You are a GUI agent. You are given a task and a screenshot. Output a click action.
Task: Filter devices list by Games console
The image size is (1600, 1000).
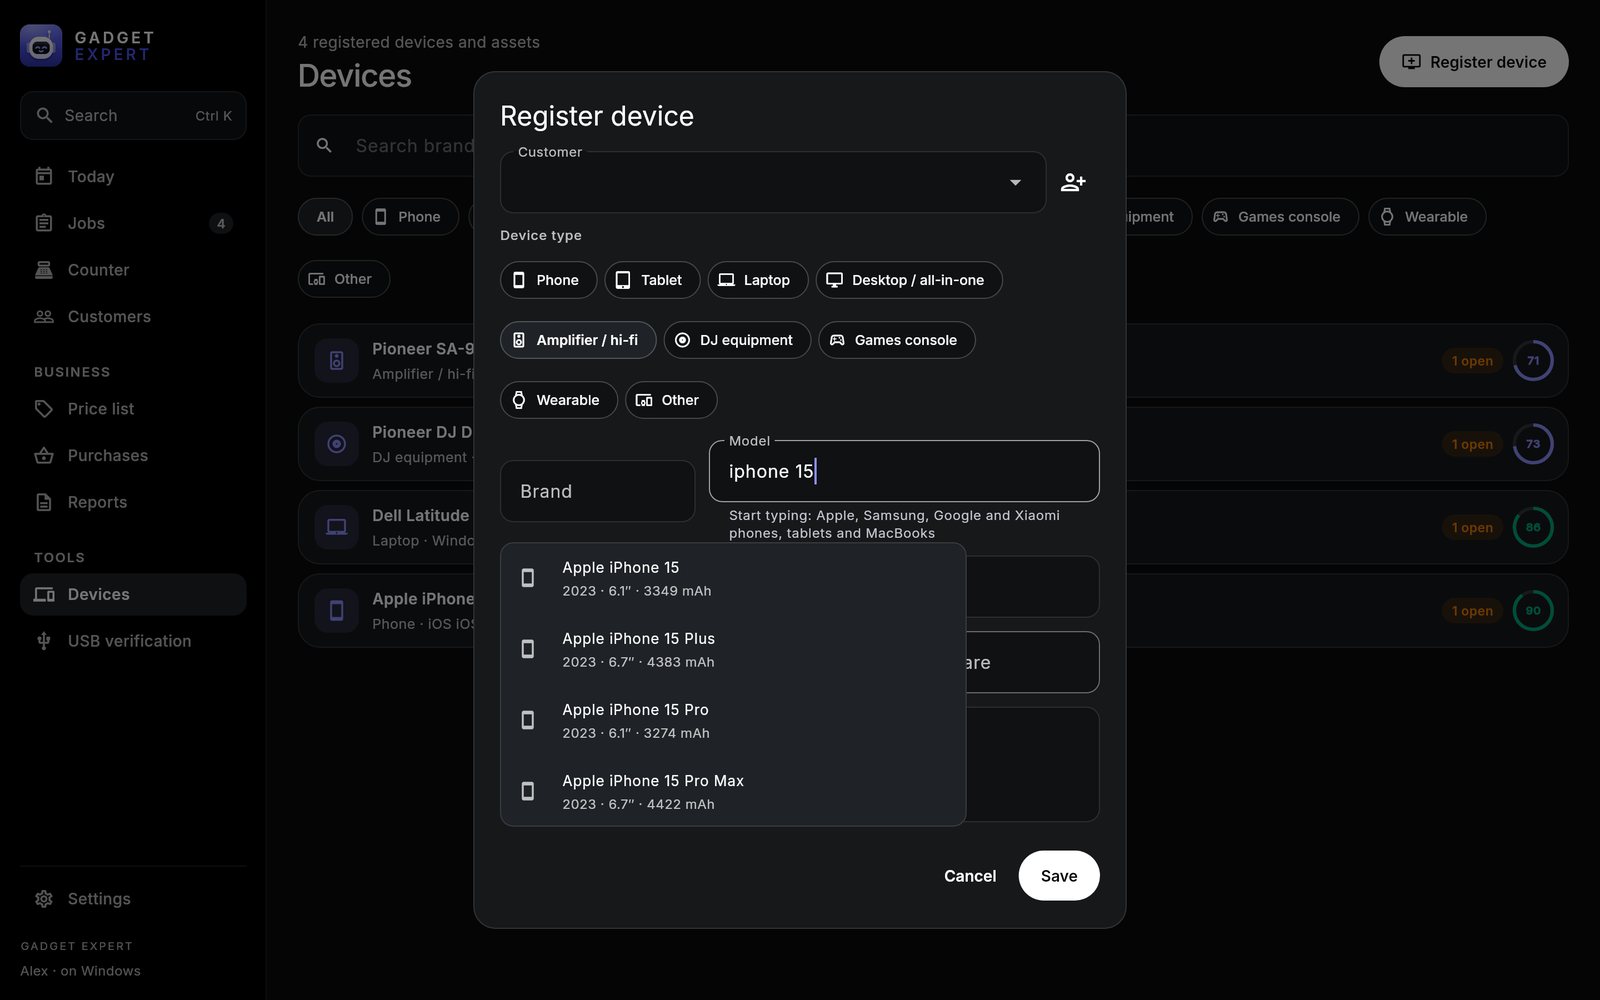click(x=1280, y=217)
